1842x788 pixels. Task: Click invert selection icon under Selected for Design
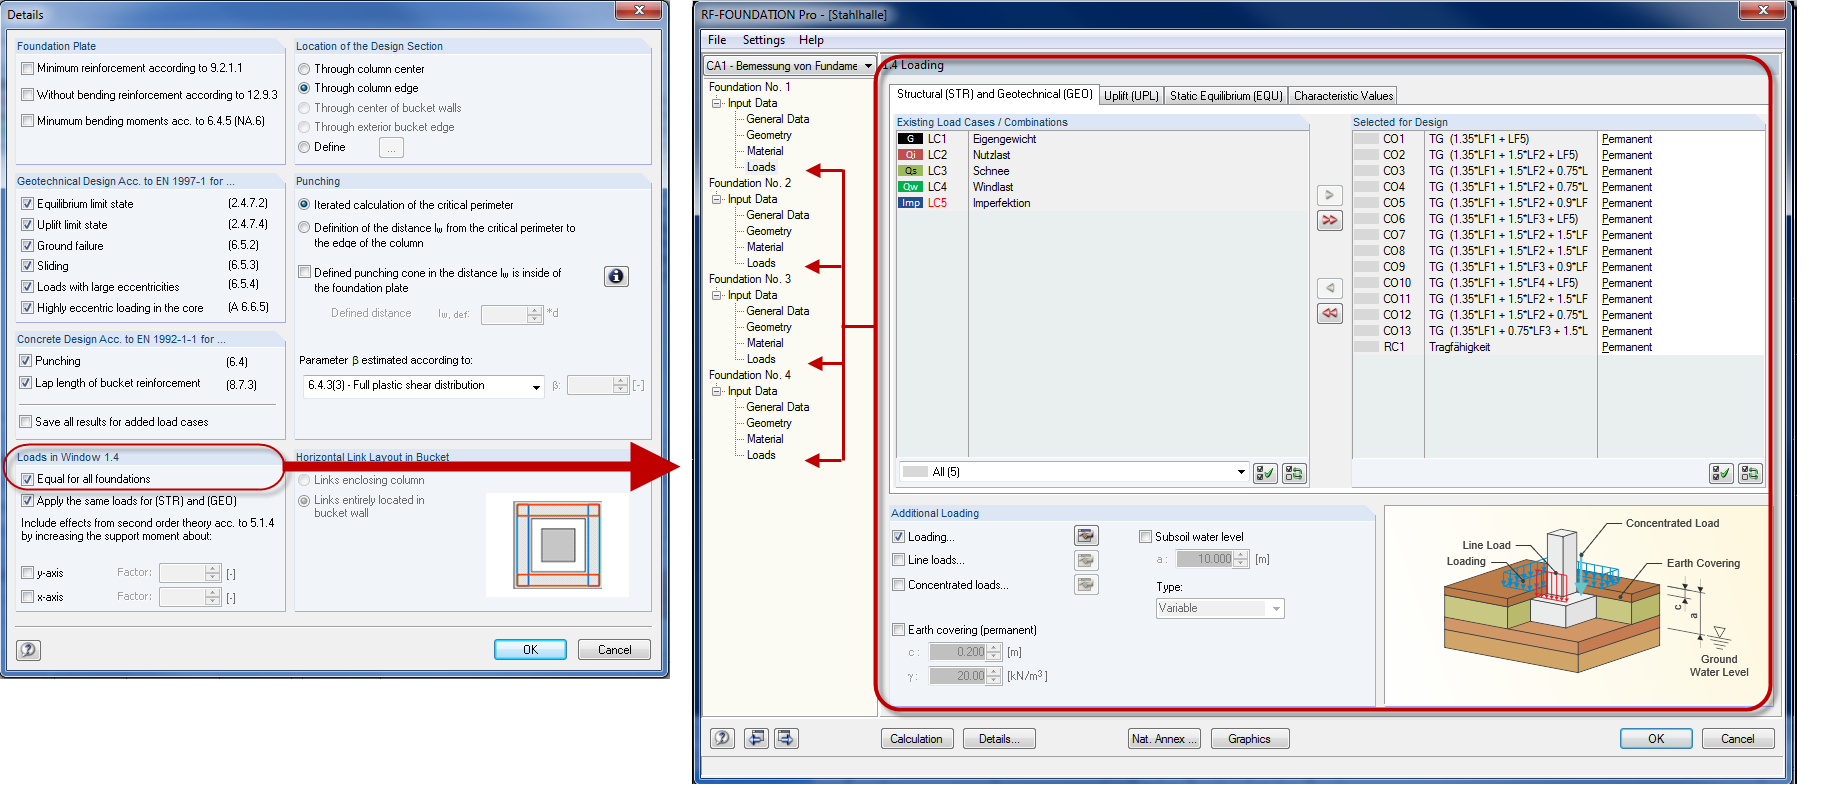click(x=1750, y=473)
